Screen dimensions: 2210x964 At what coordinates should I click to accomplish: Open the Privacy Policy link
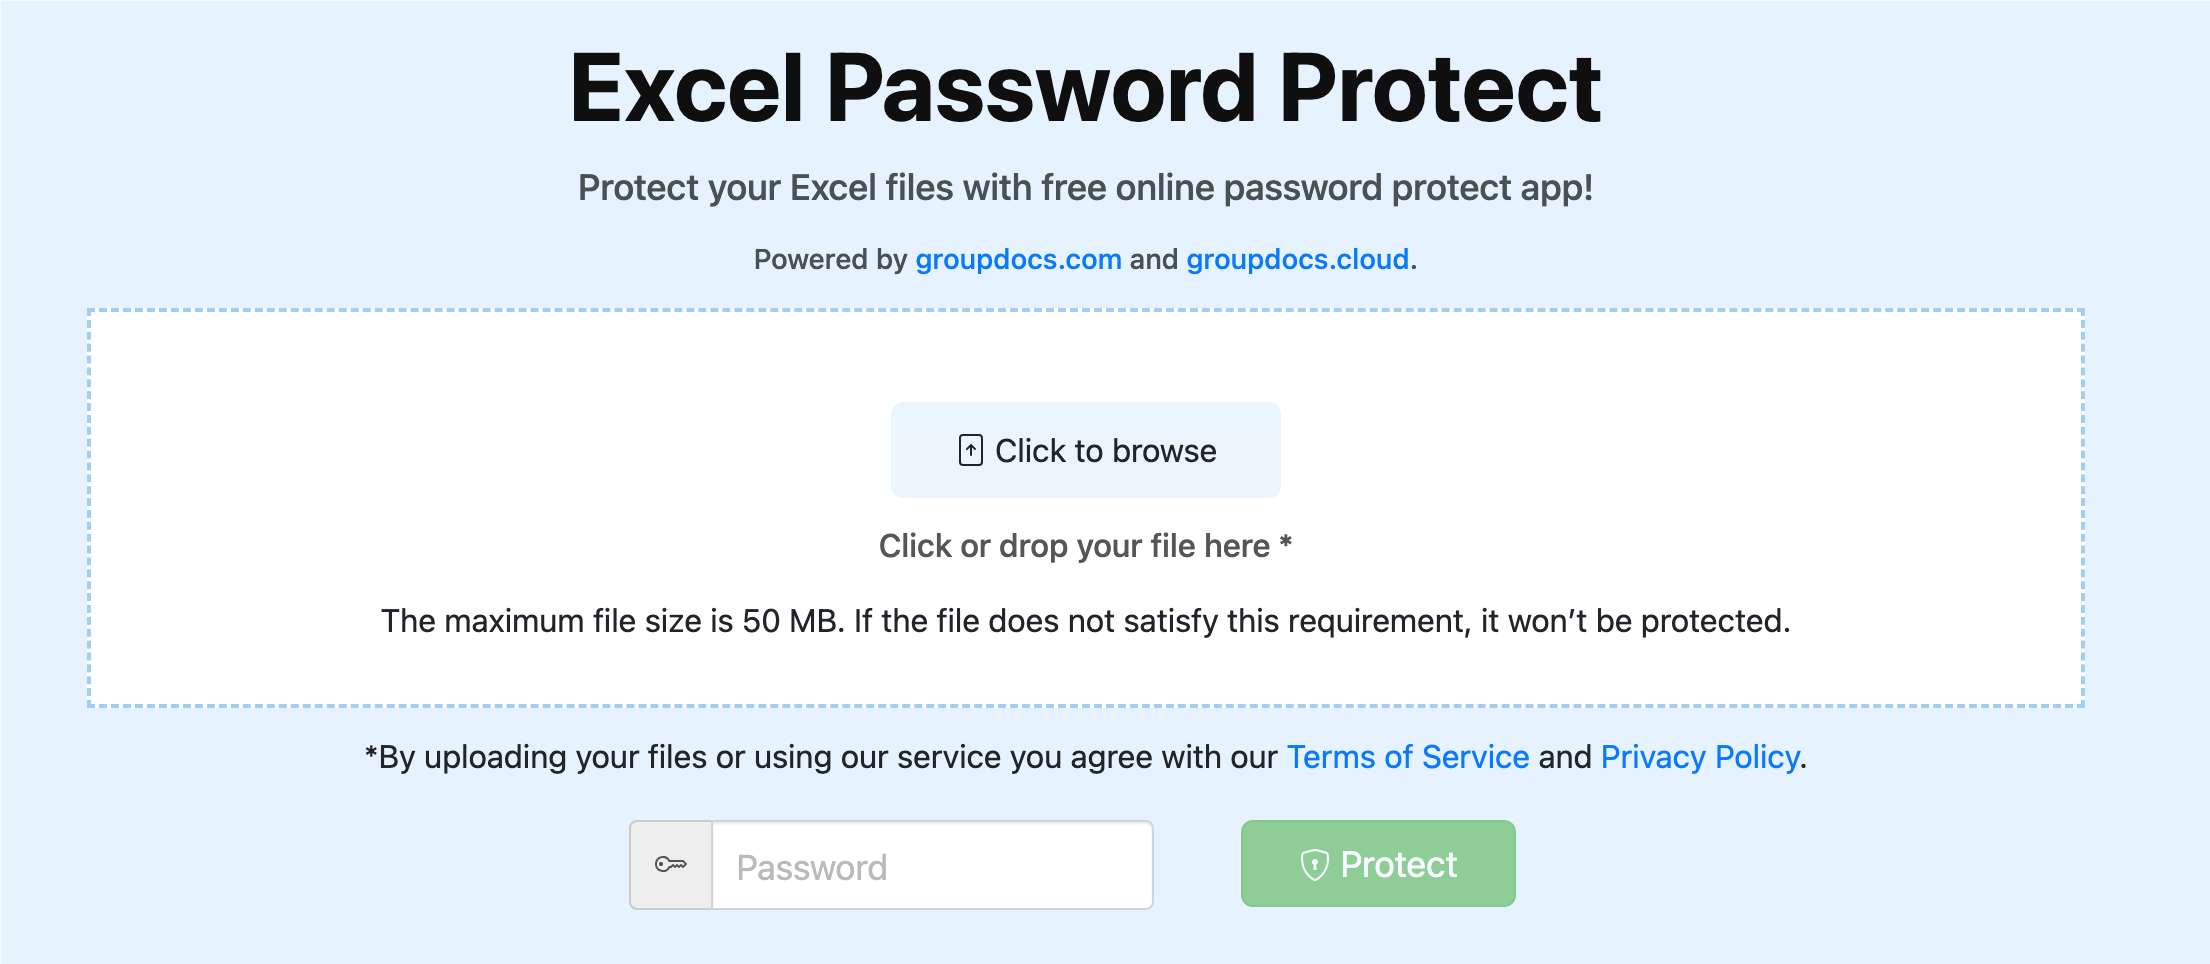(x=1700, y=757)
